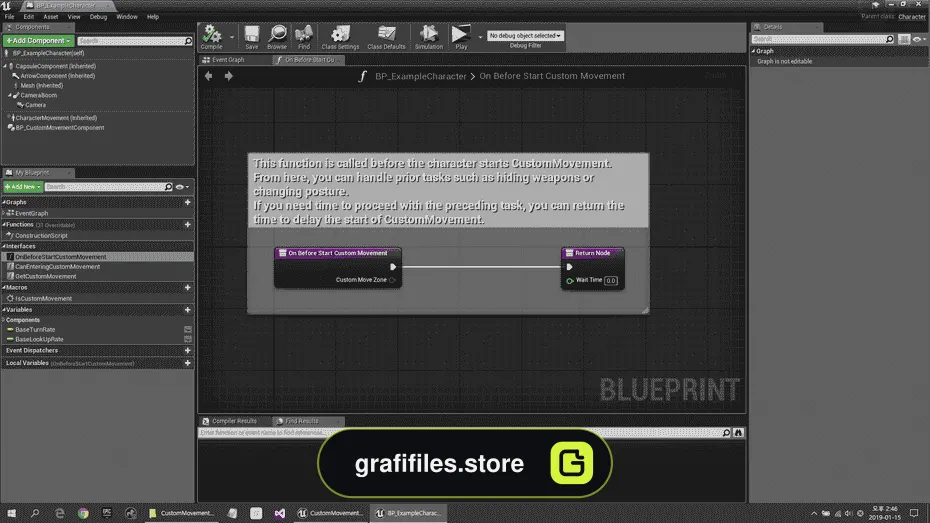The width and height of the screenshot is (930, 523).
Task: Open the Help menu
Action: (x=152, y=17)
